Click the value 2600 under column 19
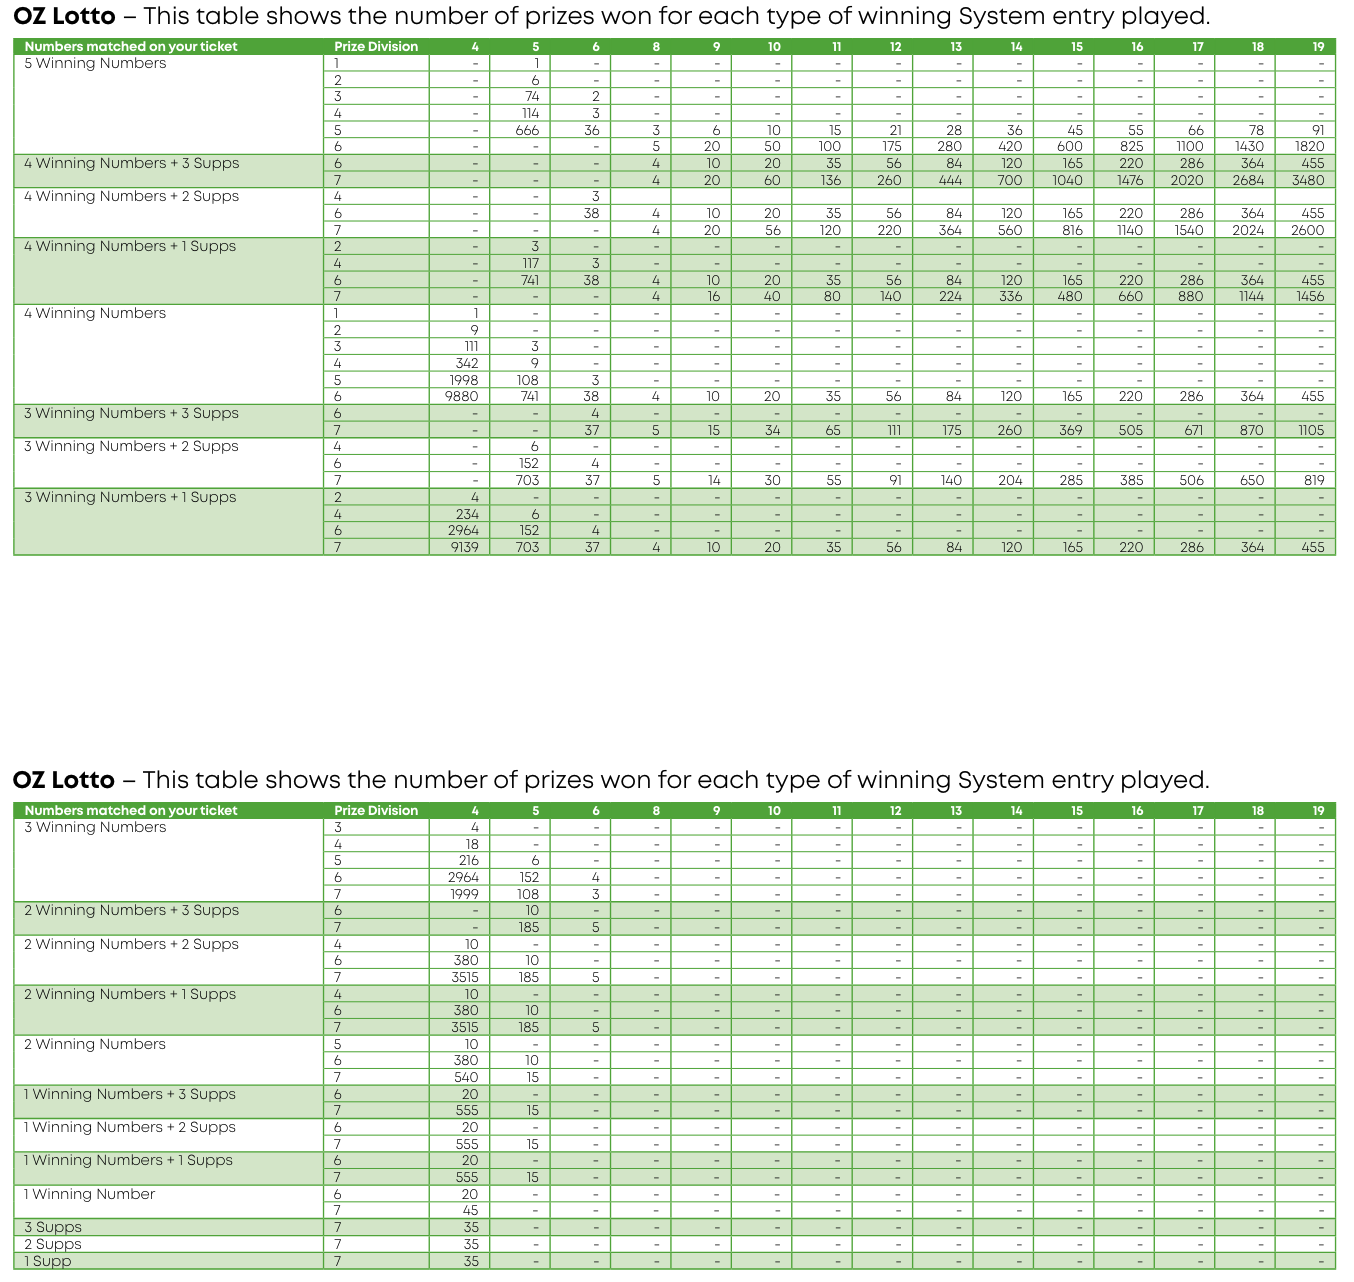 [1308, 230]
